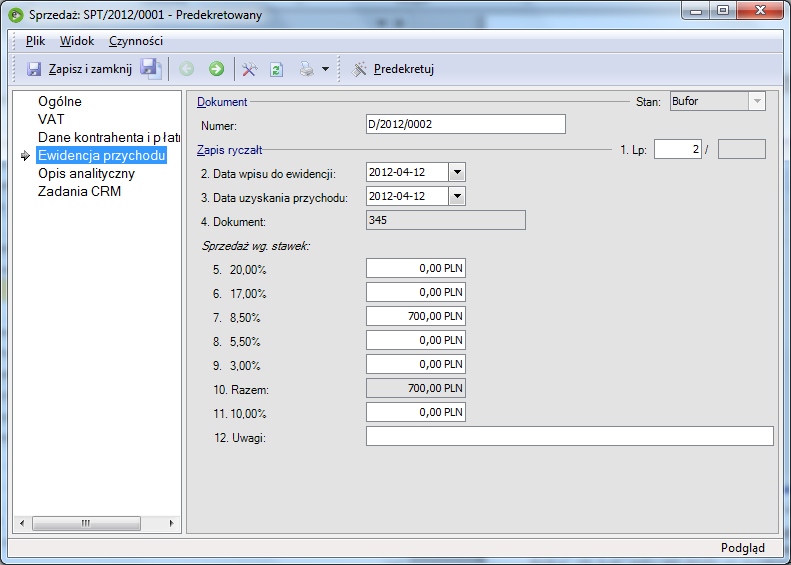Click the Stan: label

[648, 102]
